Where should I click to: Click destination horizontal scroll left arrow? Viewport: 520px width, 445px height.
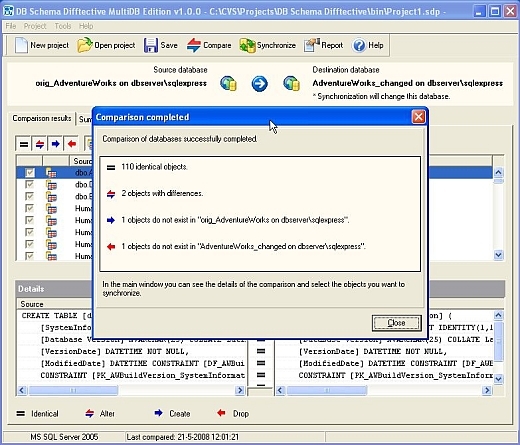(280, 390)
